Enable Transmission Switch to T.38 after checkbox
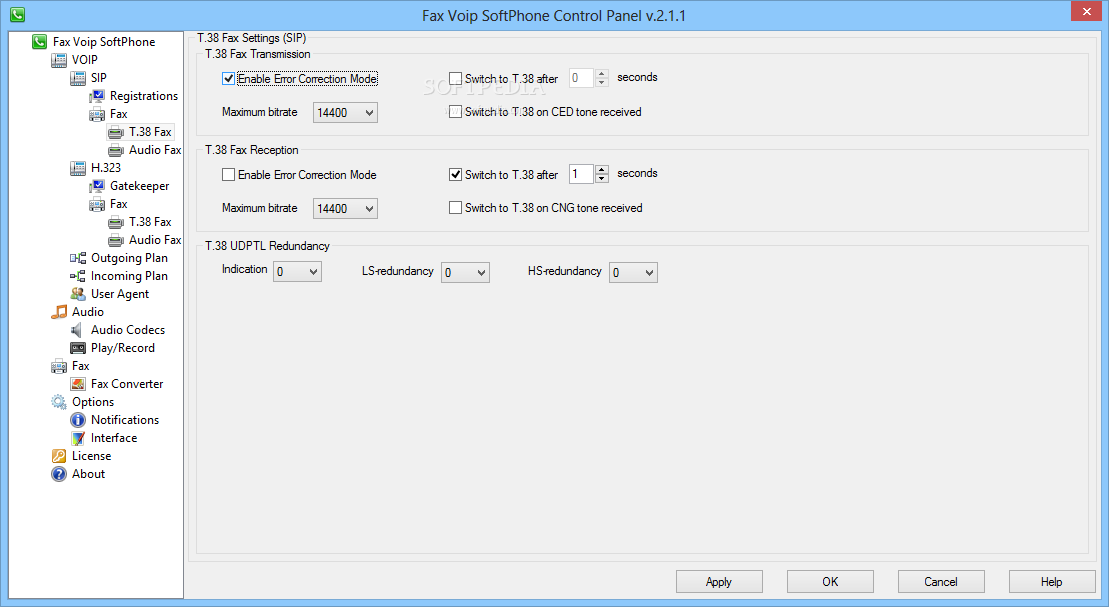This screenshot has width=1109, height=607. (455, 79)
